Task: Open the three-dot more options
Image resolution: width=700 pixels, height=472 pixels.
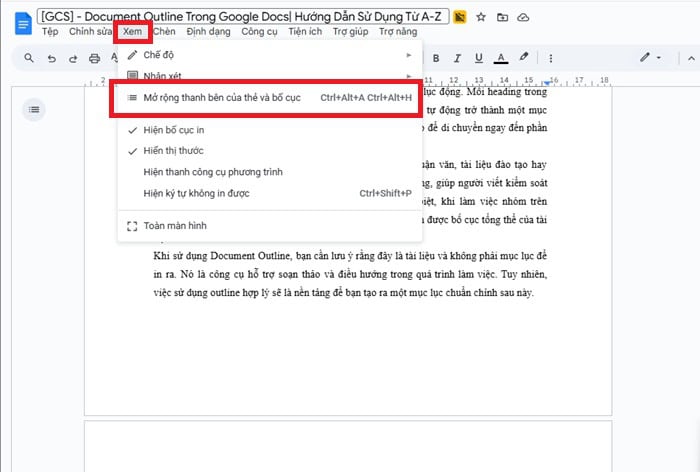Action: click(x=551, y=58)
